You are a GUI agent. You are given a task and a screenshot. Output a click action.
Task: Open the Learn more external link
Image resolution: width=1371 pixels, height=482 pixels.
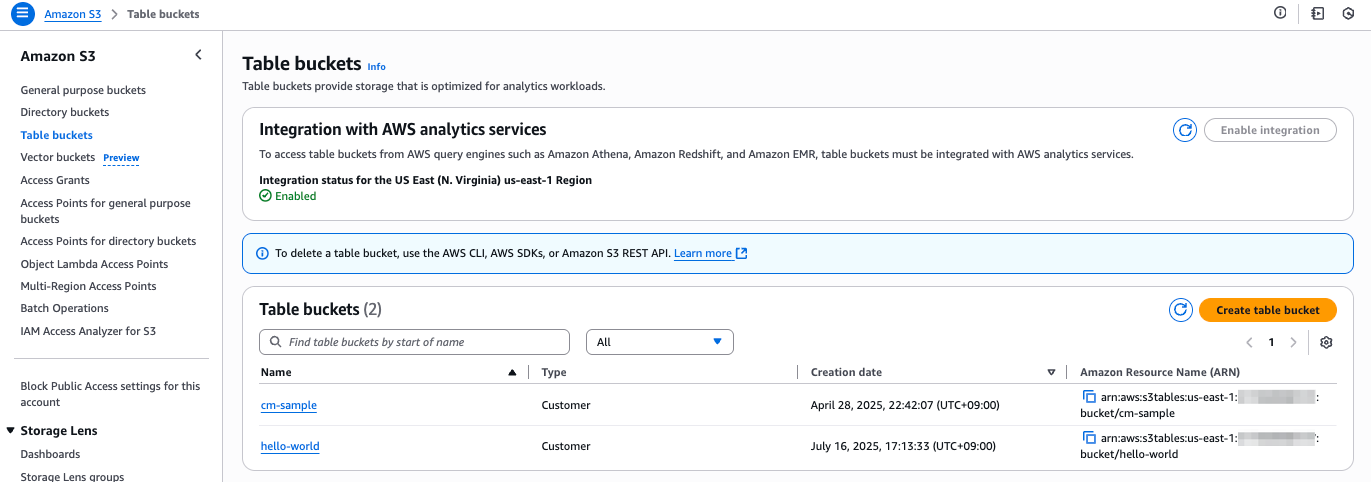coord(711,254)
